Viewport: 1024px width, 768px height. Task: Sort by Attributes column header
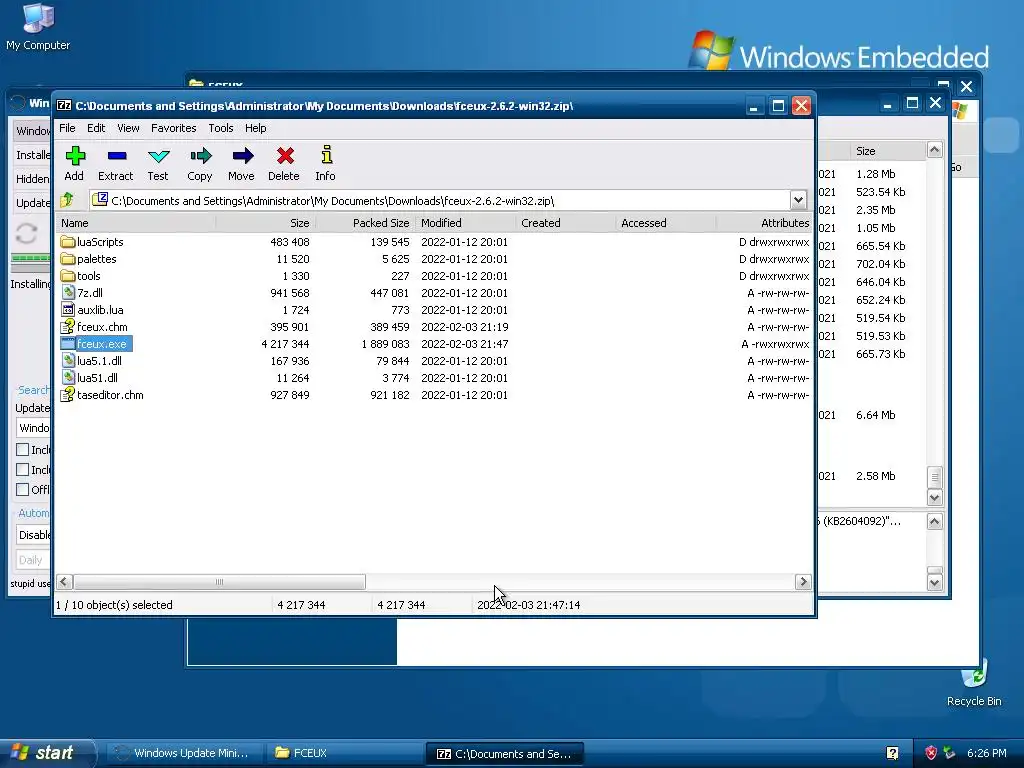tap(764, 223)
